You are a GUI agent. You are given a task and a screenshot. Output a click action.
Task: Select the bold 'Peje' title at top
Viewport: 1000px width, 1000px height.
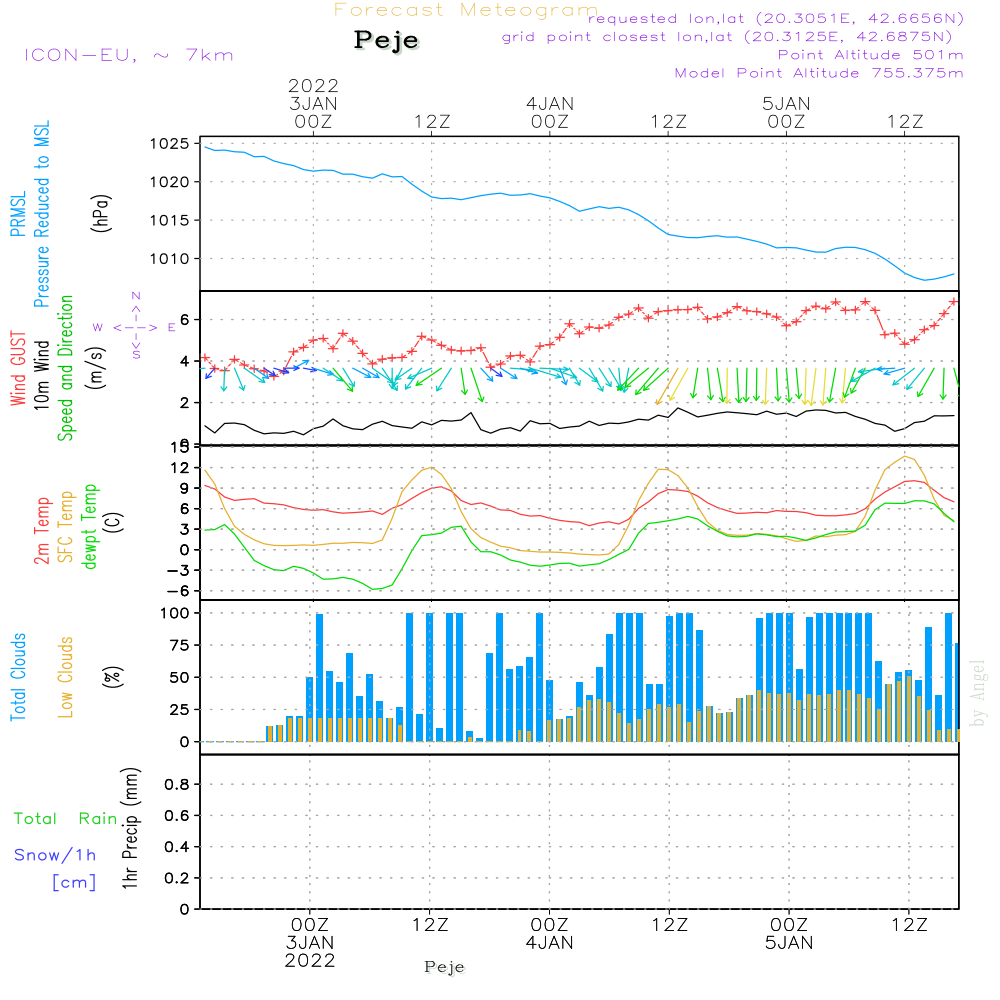(x=386, y=40)
